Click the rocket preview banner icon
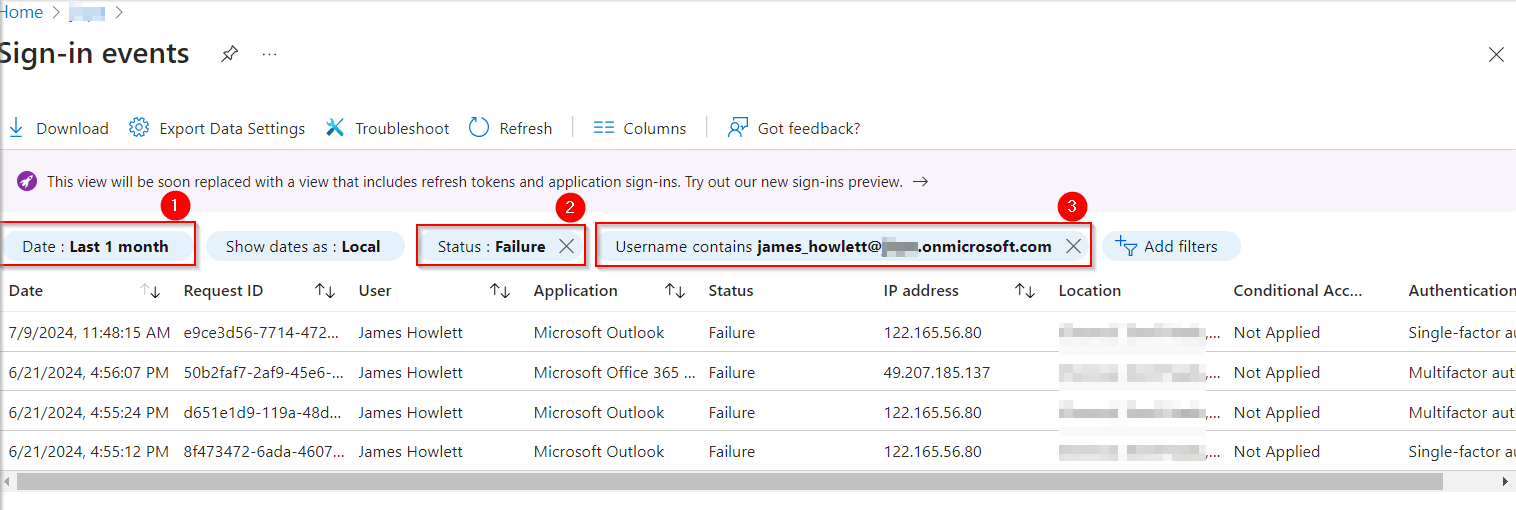 tap(27, 182)
